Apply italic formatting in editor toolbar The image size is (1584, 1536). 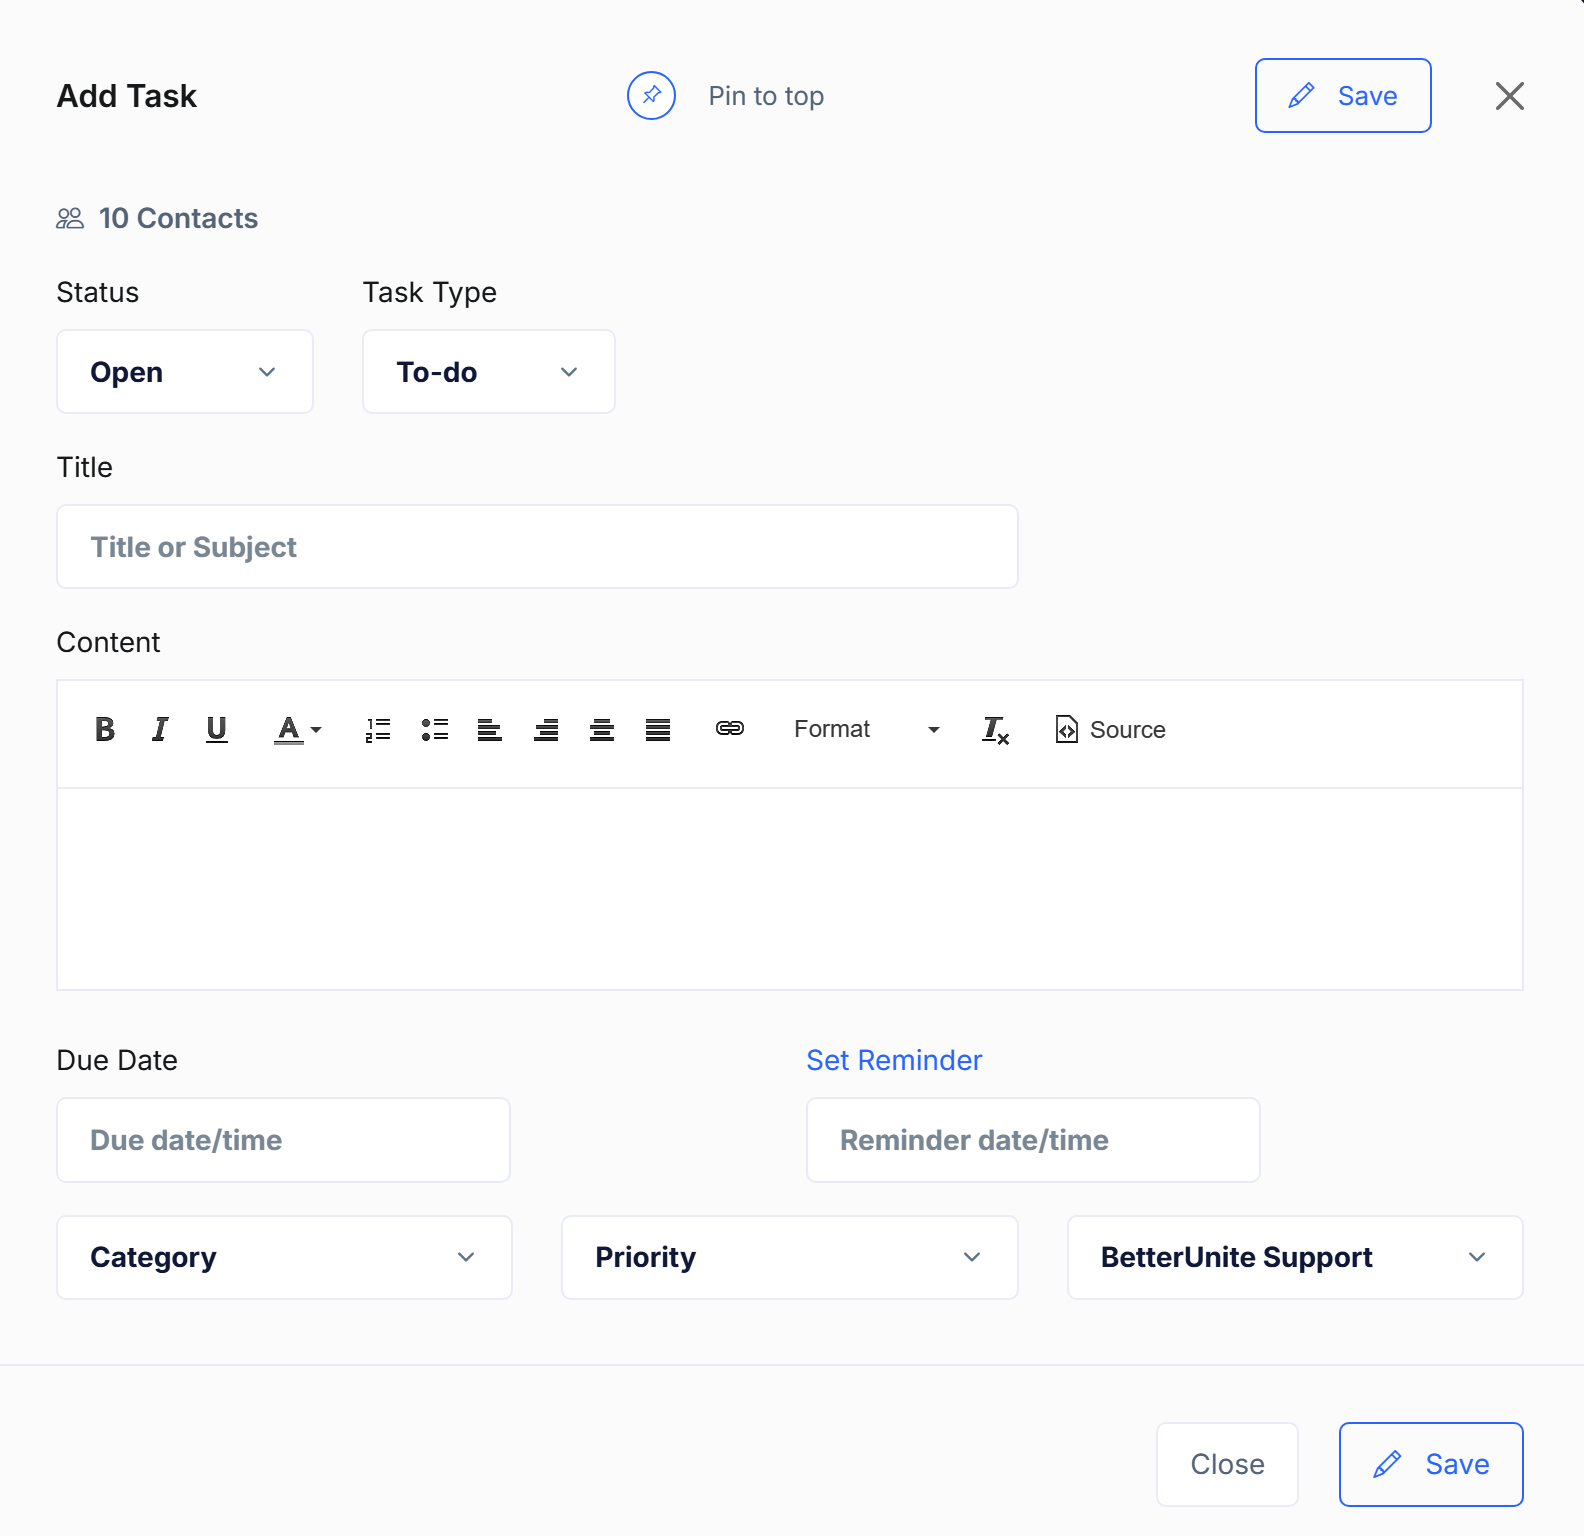[160, 730]
